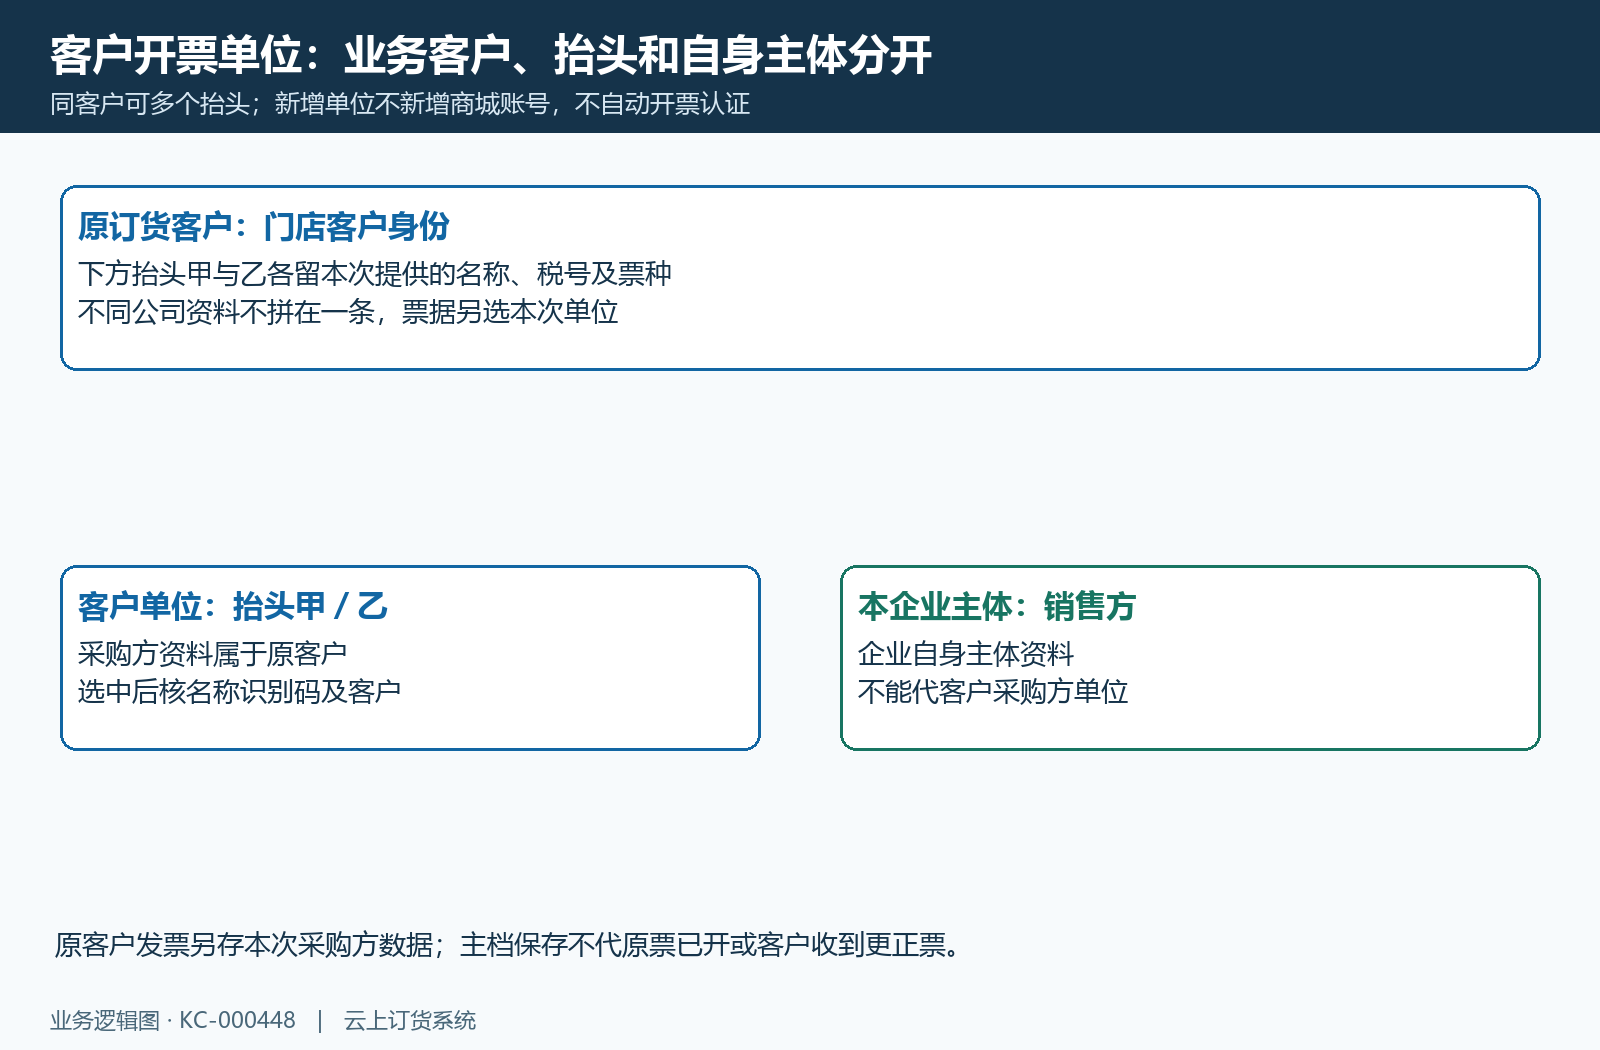Screen dimensions: 1600x1050
Task: Click the title "客户开票单位：业务客户、抬头和自身主体分开"
Action: tap(491, 55)
